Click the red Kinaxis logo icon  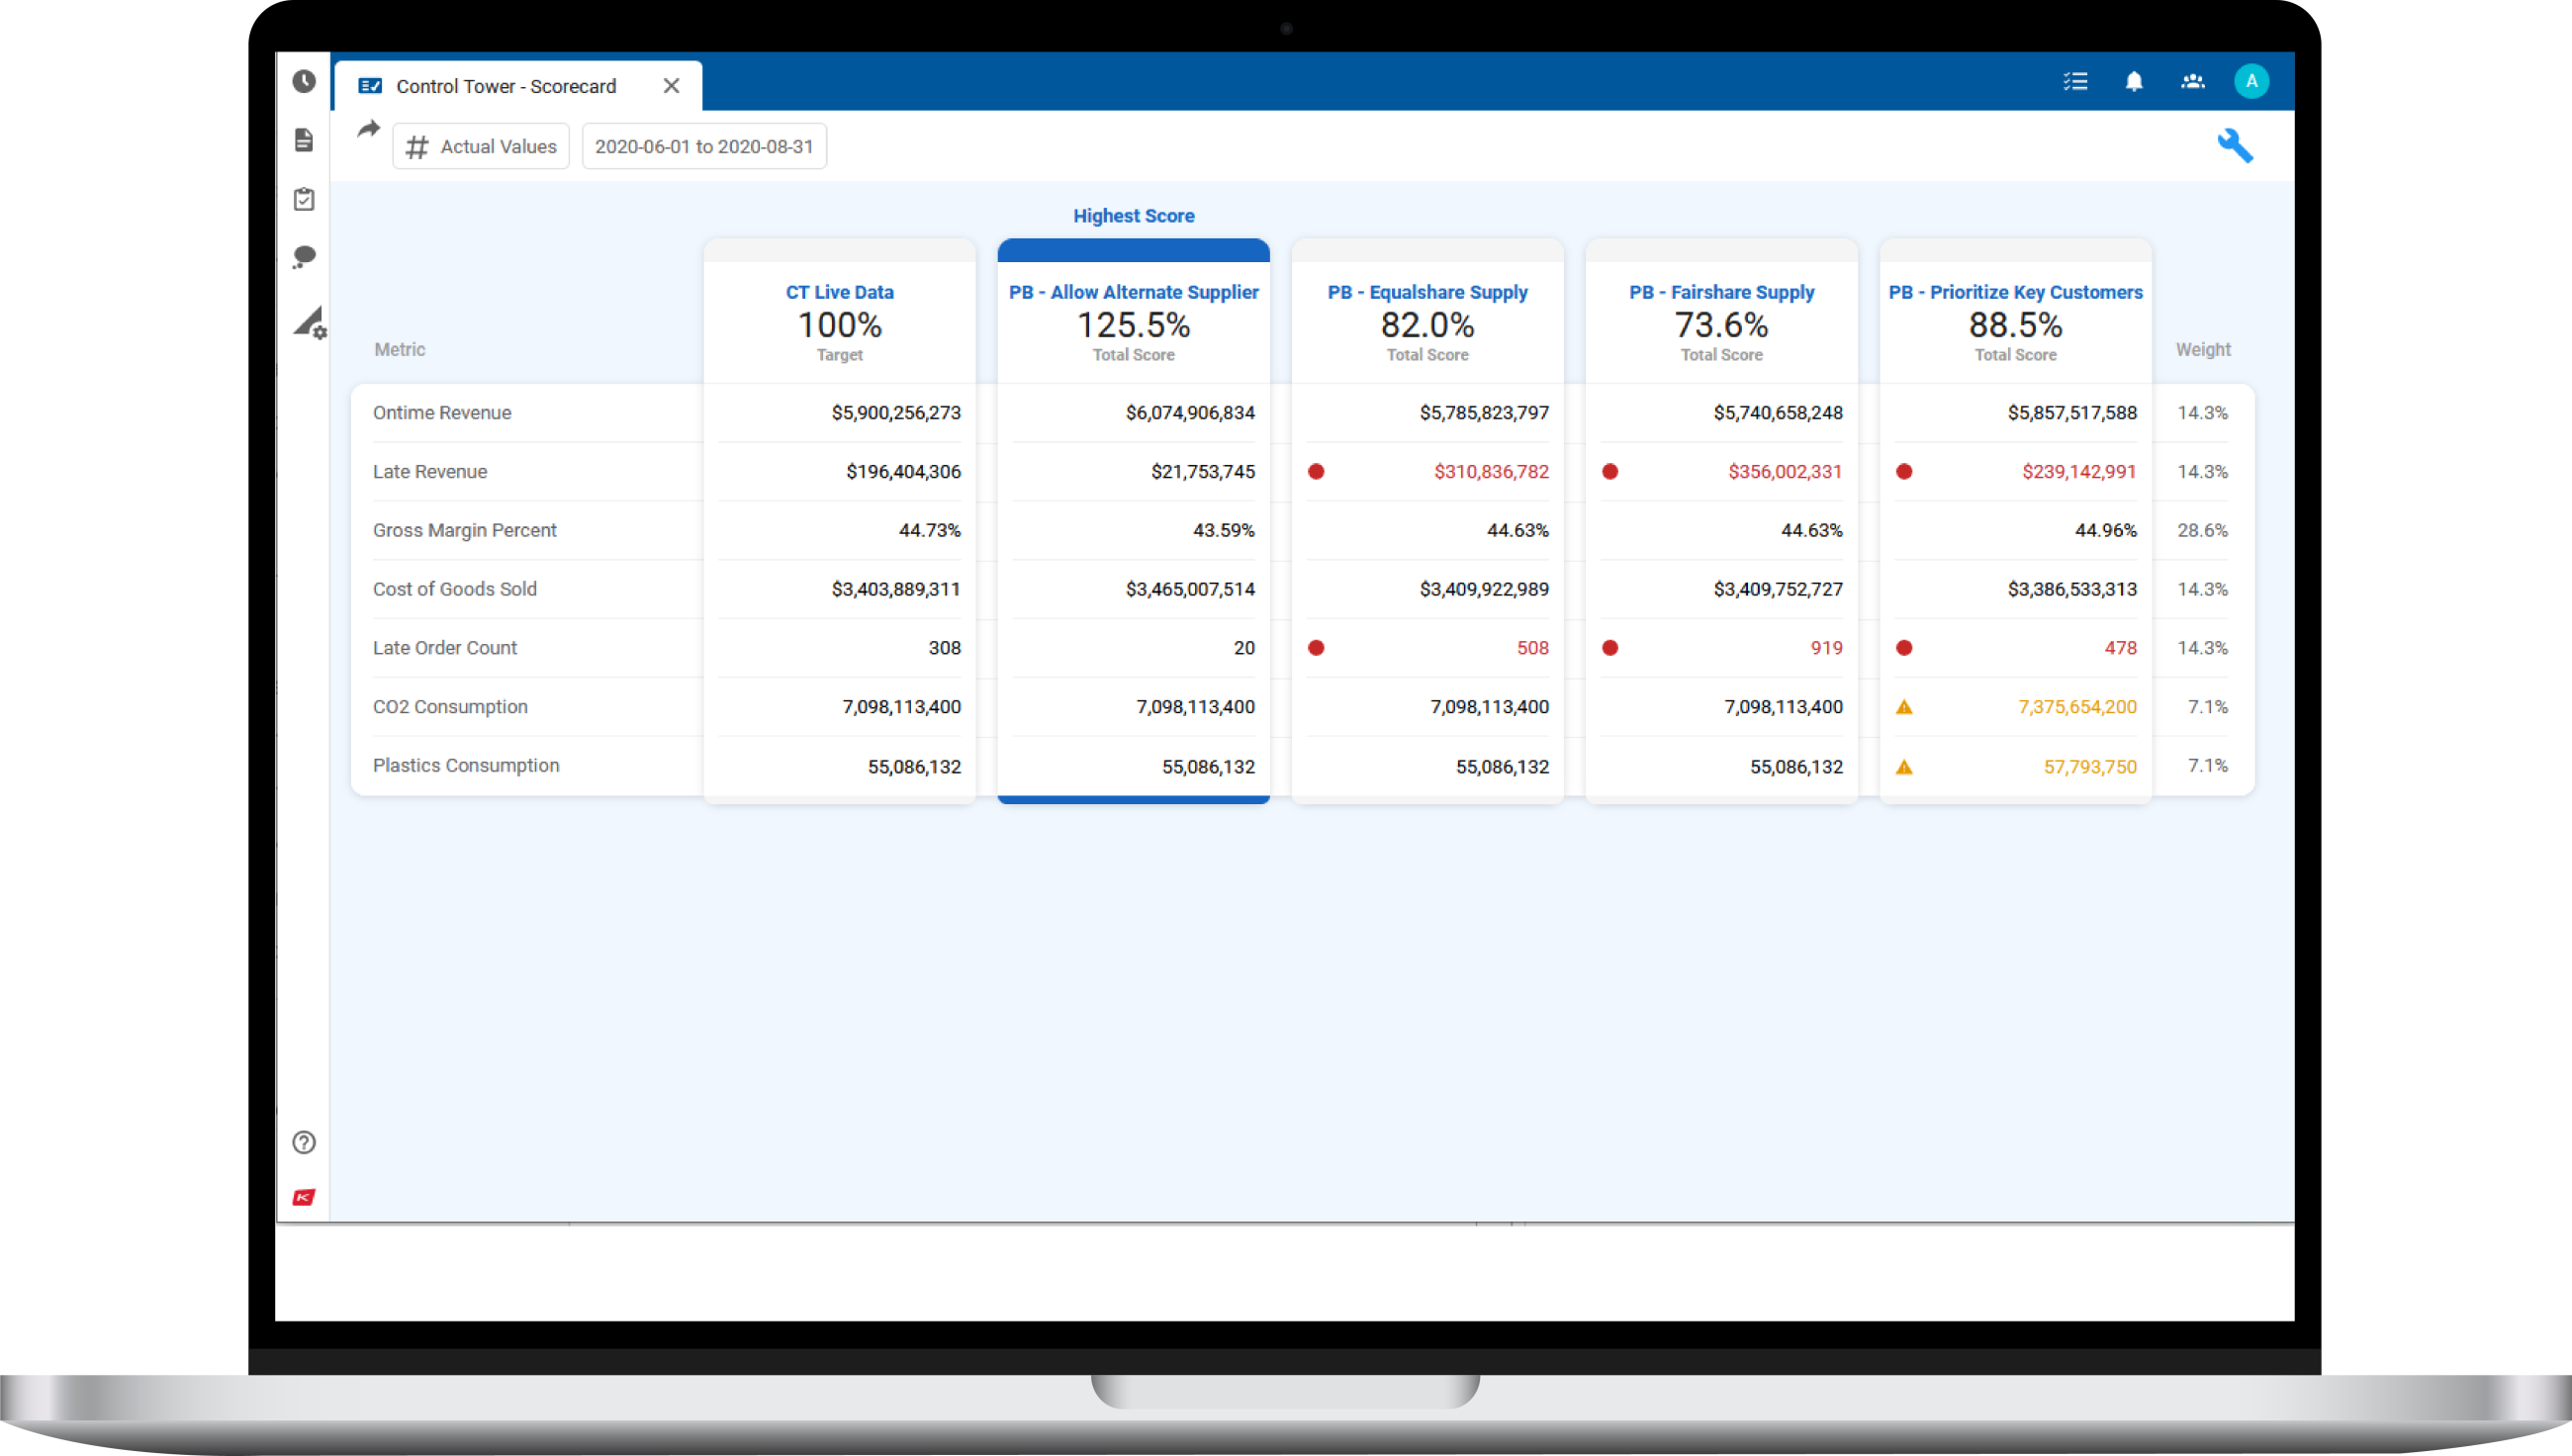[304, 1197]
